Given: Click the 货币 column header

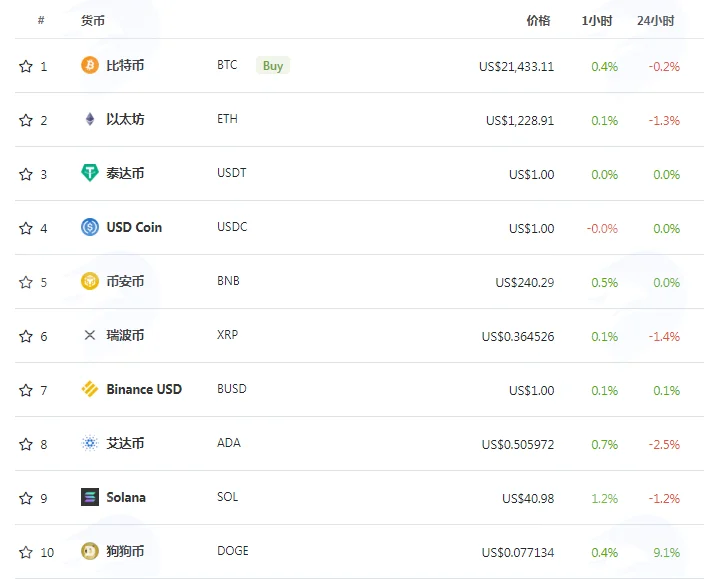Looking at the screenshot, I should point(92,21).
